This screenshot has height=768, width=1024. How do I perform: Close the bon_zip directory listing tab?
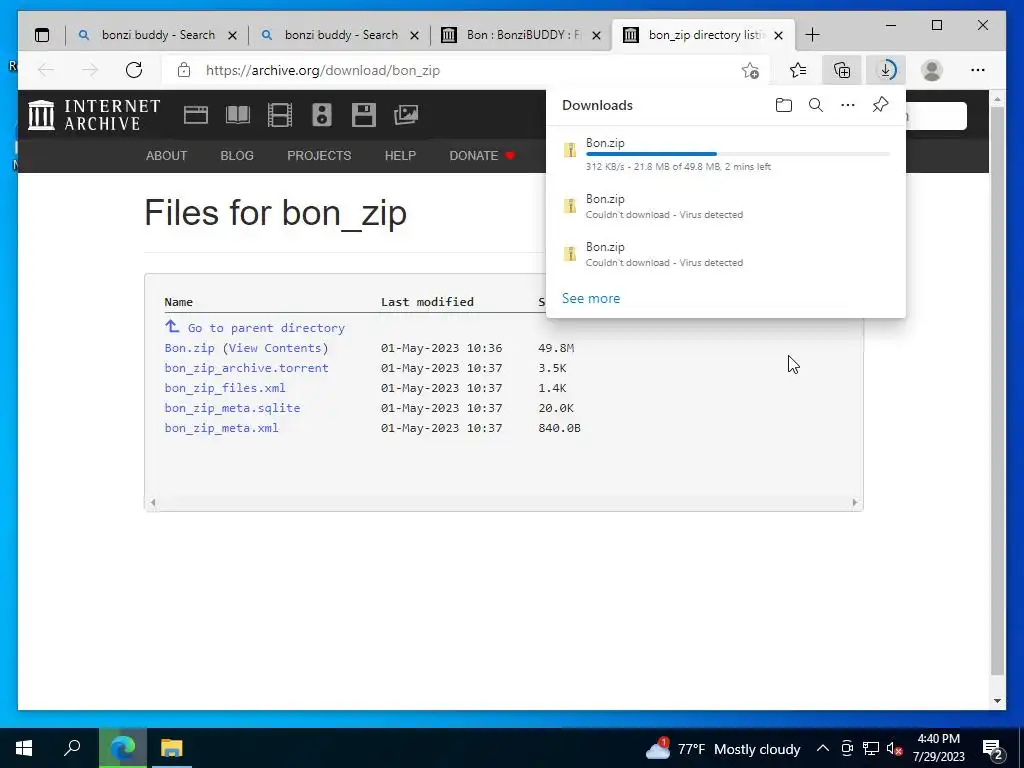[778, 35]
